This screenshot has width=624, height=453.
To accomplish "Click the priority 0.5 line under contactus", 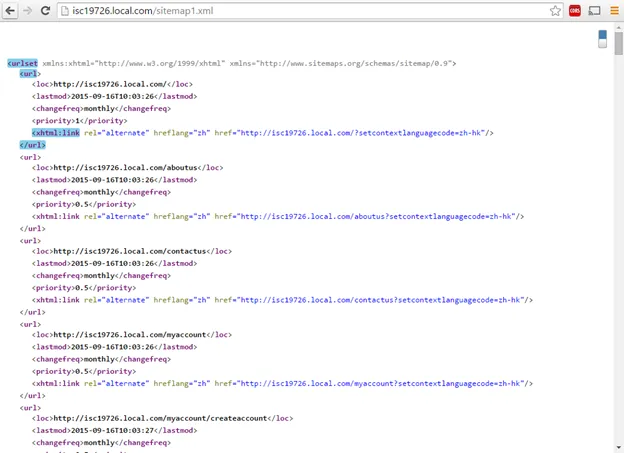I will tap(84, 288).
